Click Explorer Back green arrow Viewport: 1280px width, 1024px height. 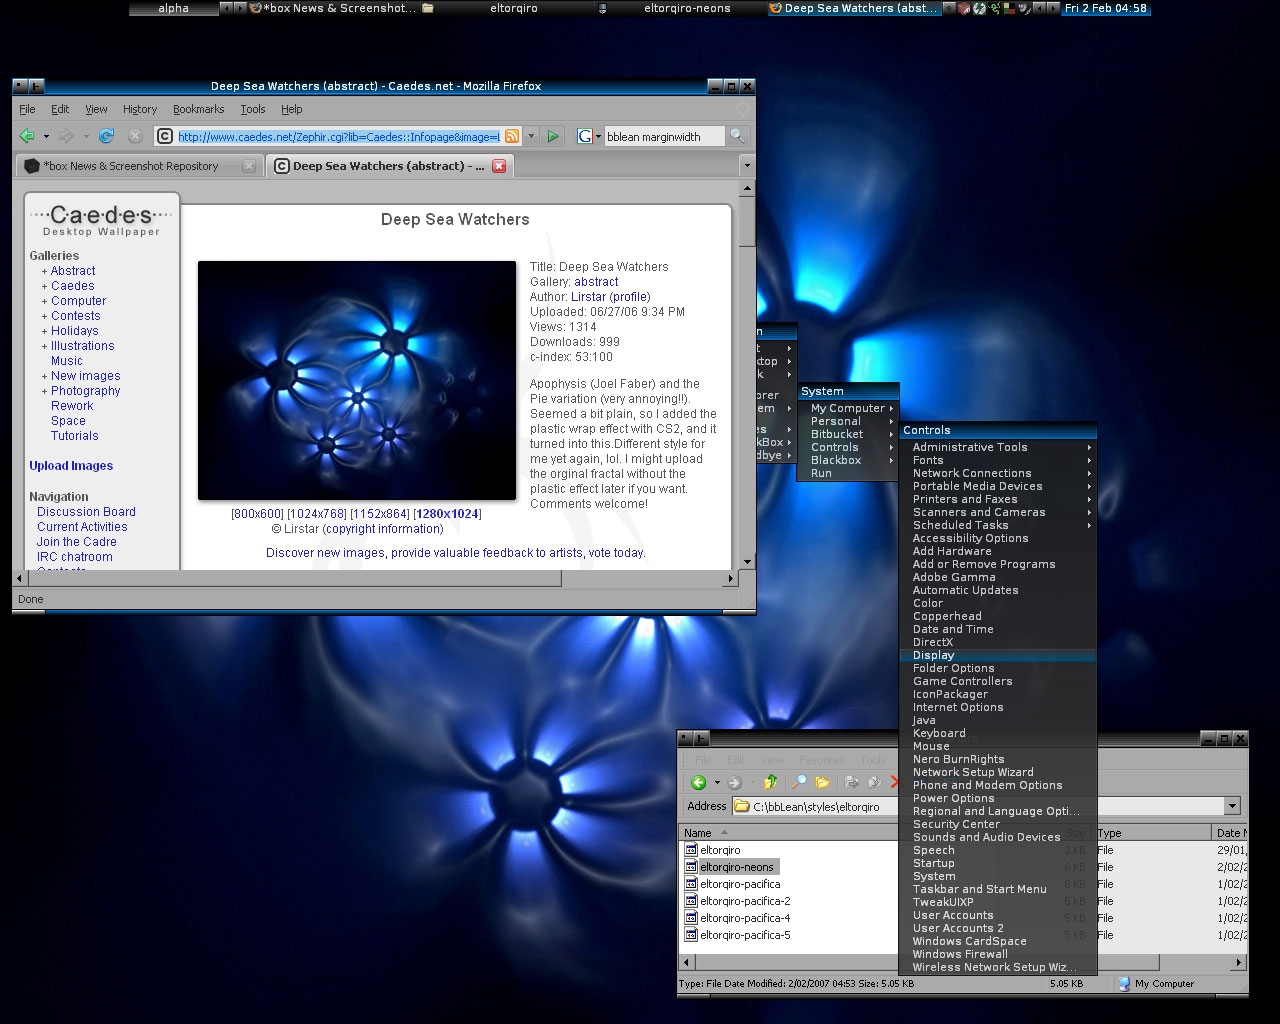click(x=699, y=782)
